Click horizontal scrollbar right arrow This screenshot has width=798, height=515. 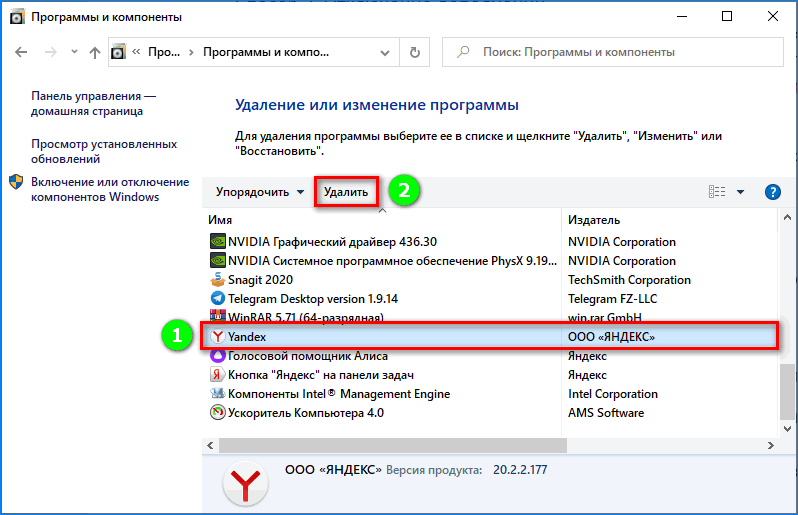[x=771, y=445]
